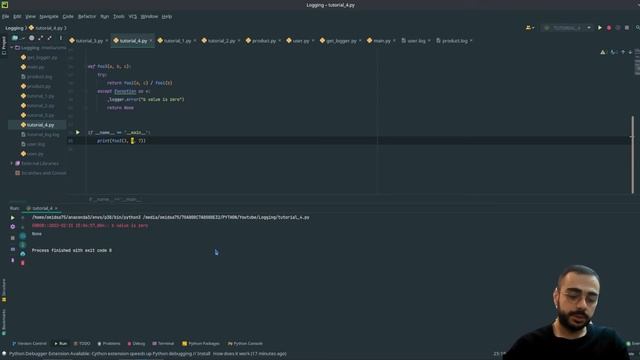Screen dimensions: 640x360
Task: Open user.log in the project tree
Action: point(33,144)
